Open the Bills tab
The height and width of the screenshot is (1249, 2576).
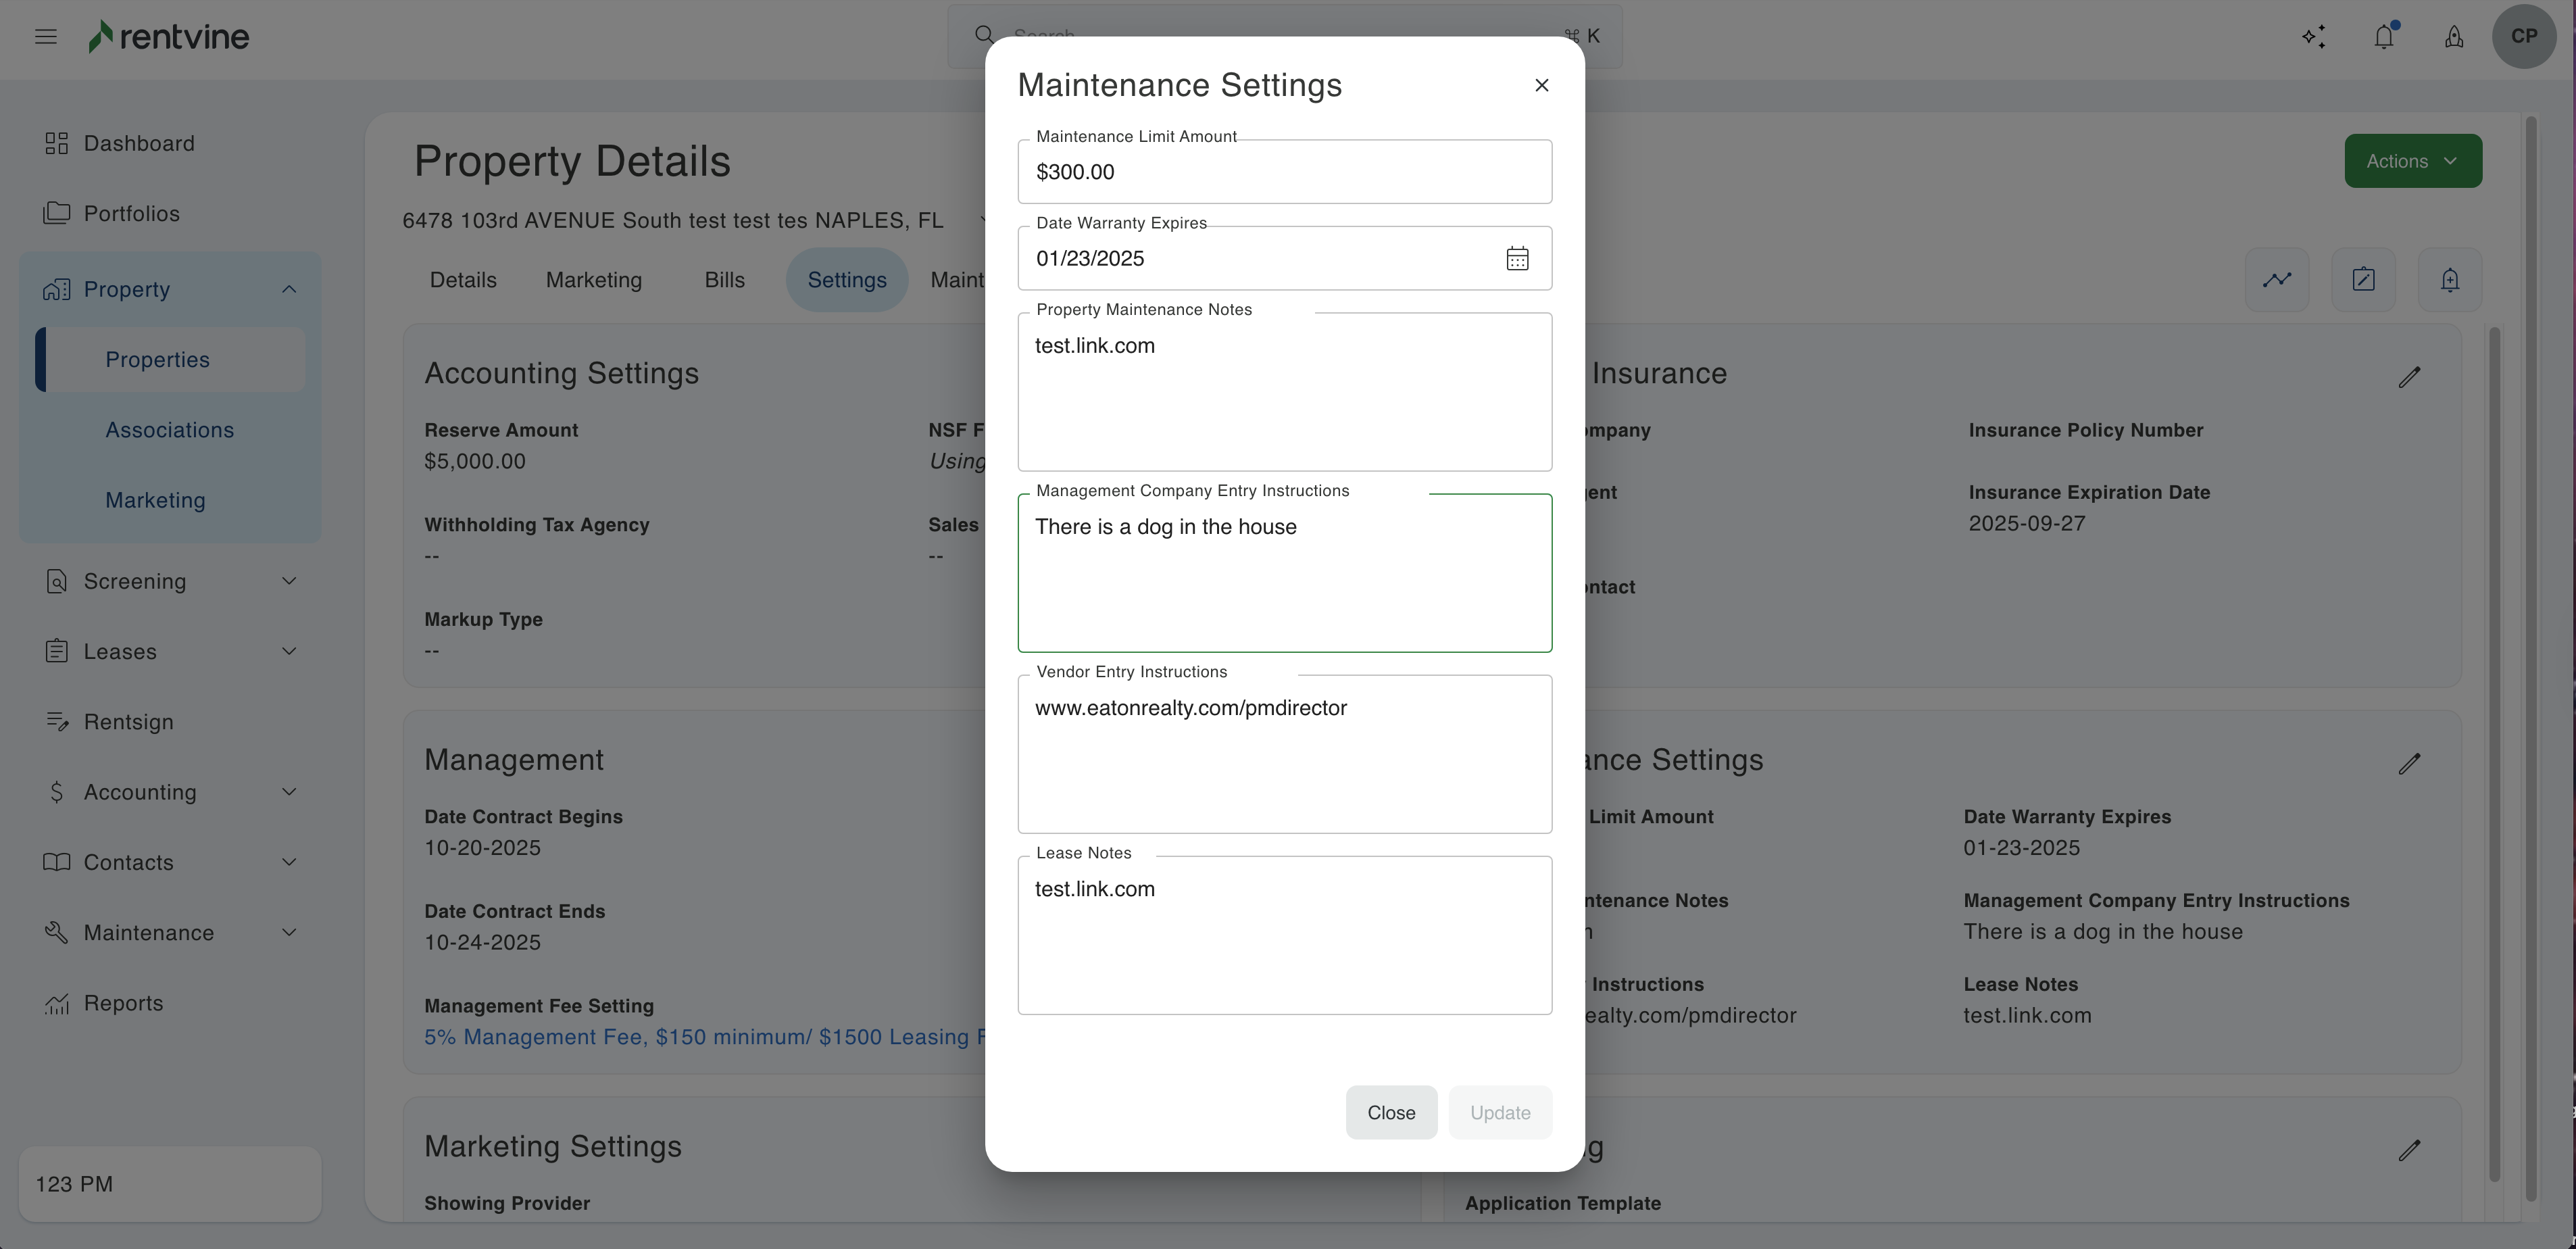(724, 280)
